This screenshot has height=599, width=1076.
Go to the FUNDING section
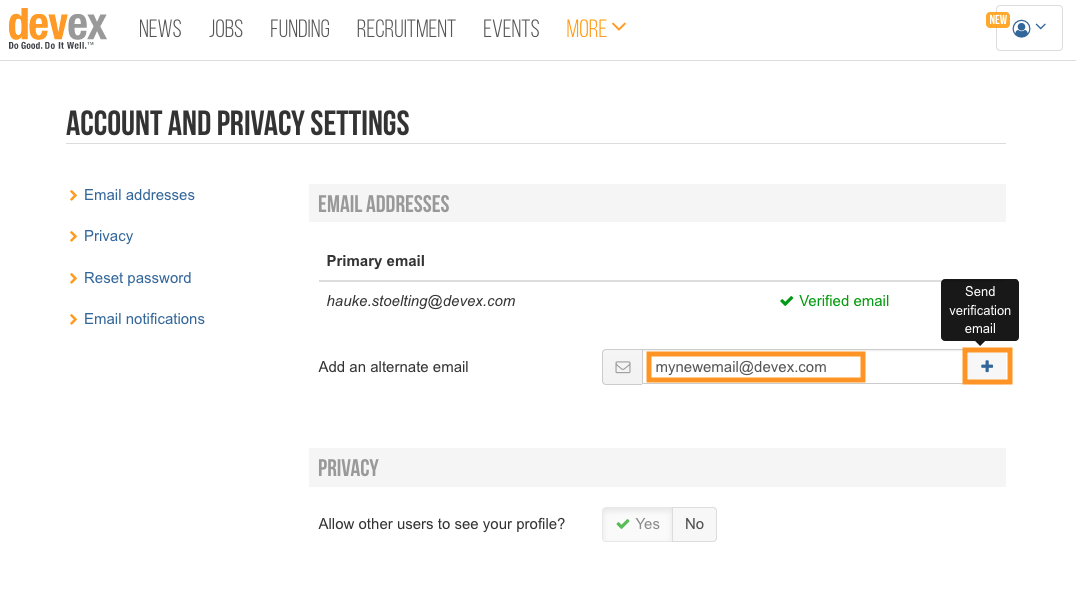pyautogui.click(x=299, y=29)
